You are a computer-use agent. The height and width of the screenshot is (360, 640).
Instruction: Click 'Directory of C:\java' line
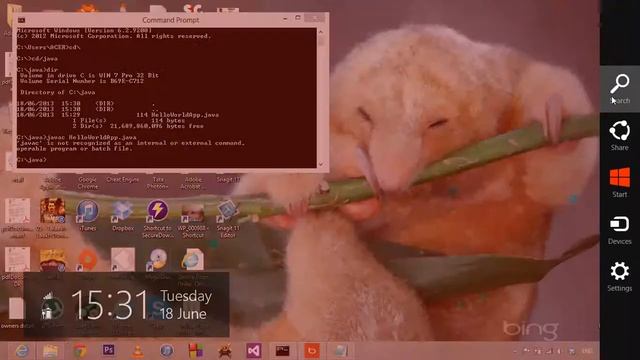coord(58,92)
